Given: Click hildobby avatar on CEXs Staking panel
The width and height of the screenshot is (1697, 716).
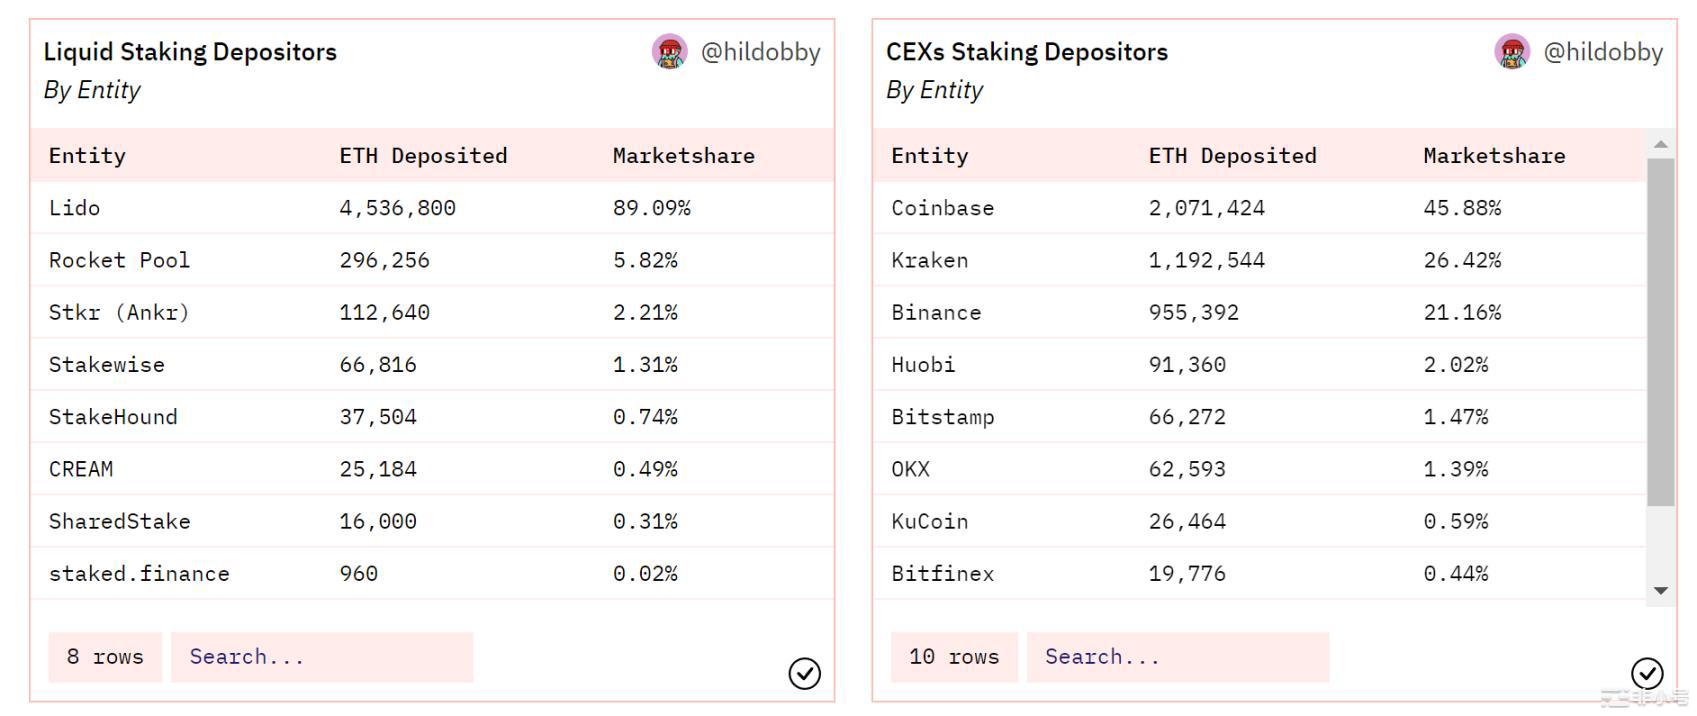Looking at the screenshot, I should tap(1511, 52).
